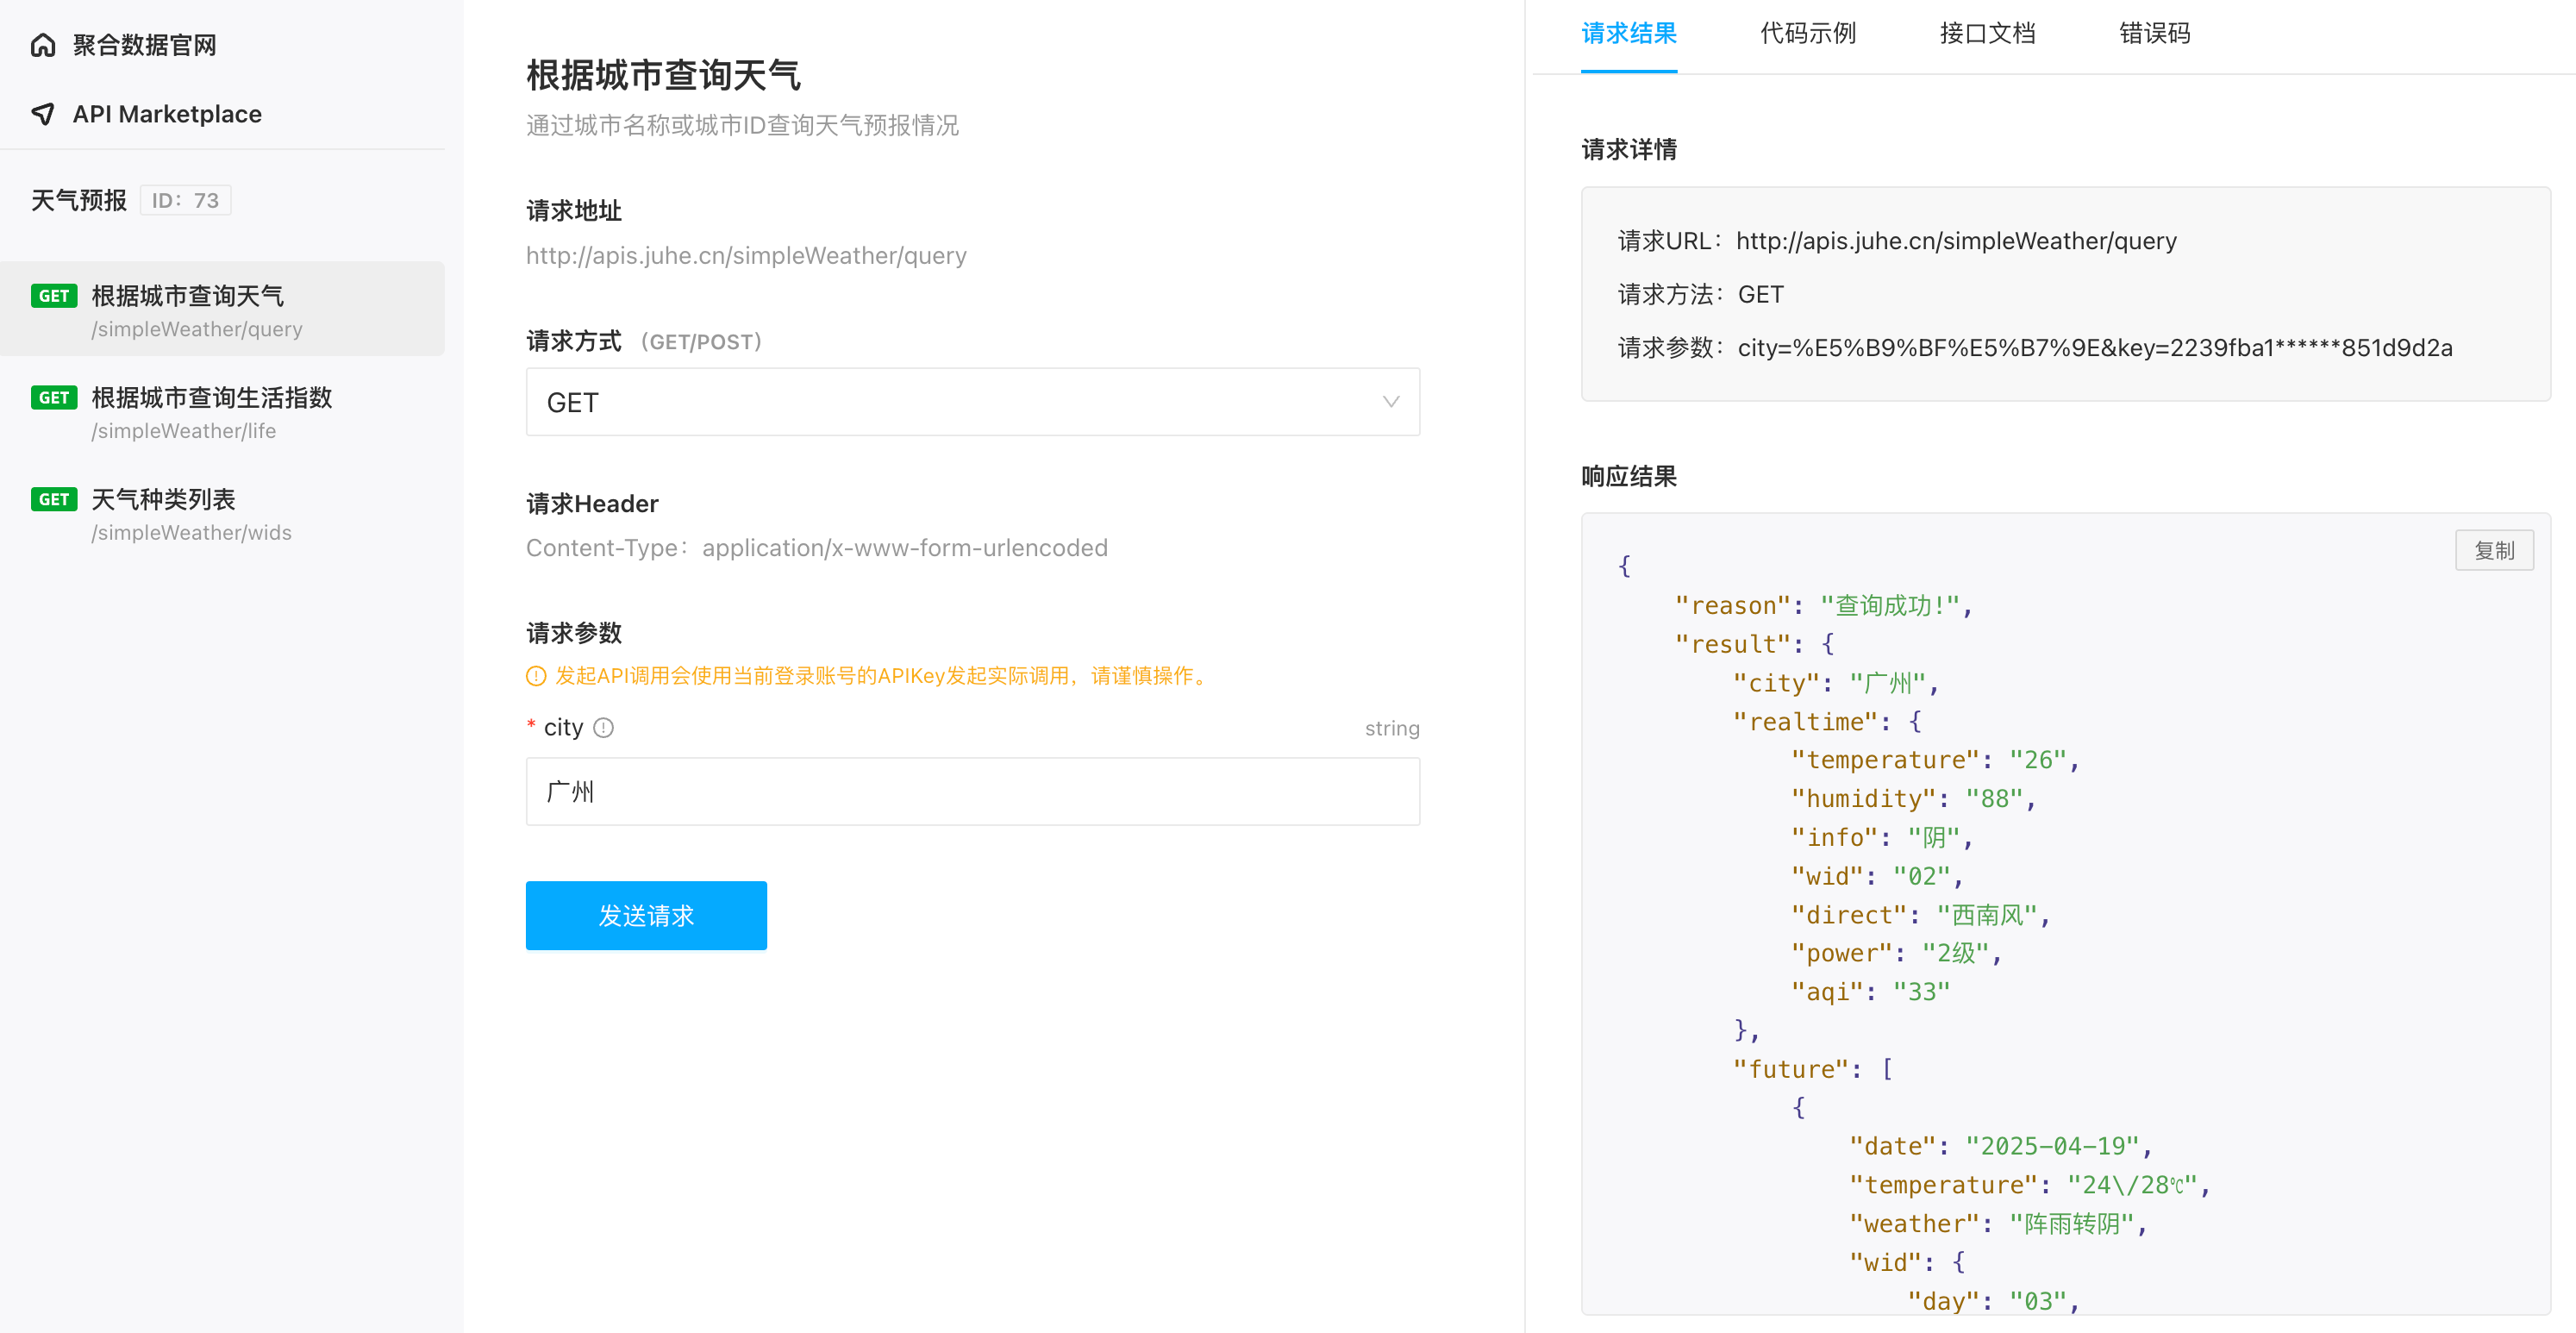This screenshot has width=2576, height=1333.
Task: Click the 请求结果 tab
Action: (1628, 34)
